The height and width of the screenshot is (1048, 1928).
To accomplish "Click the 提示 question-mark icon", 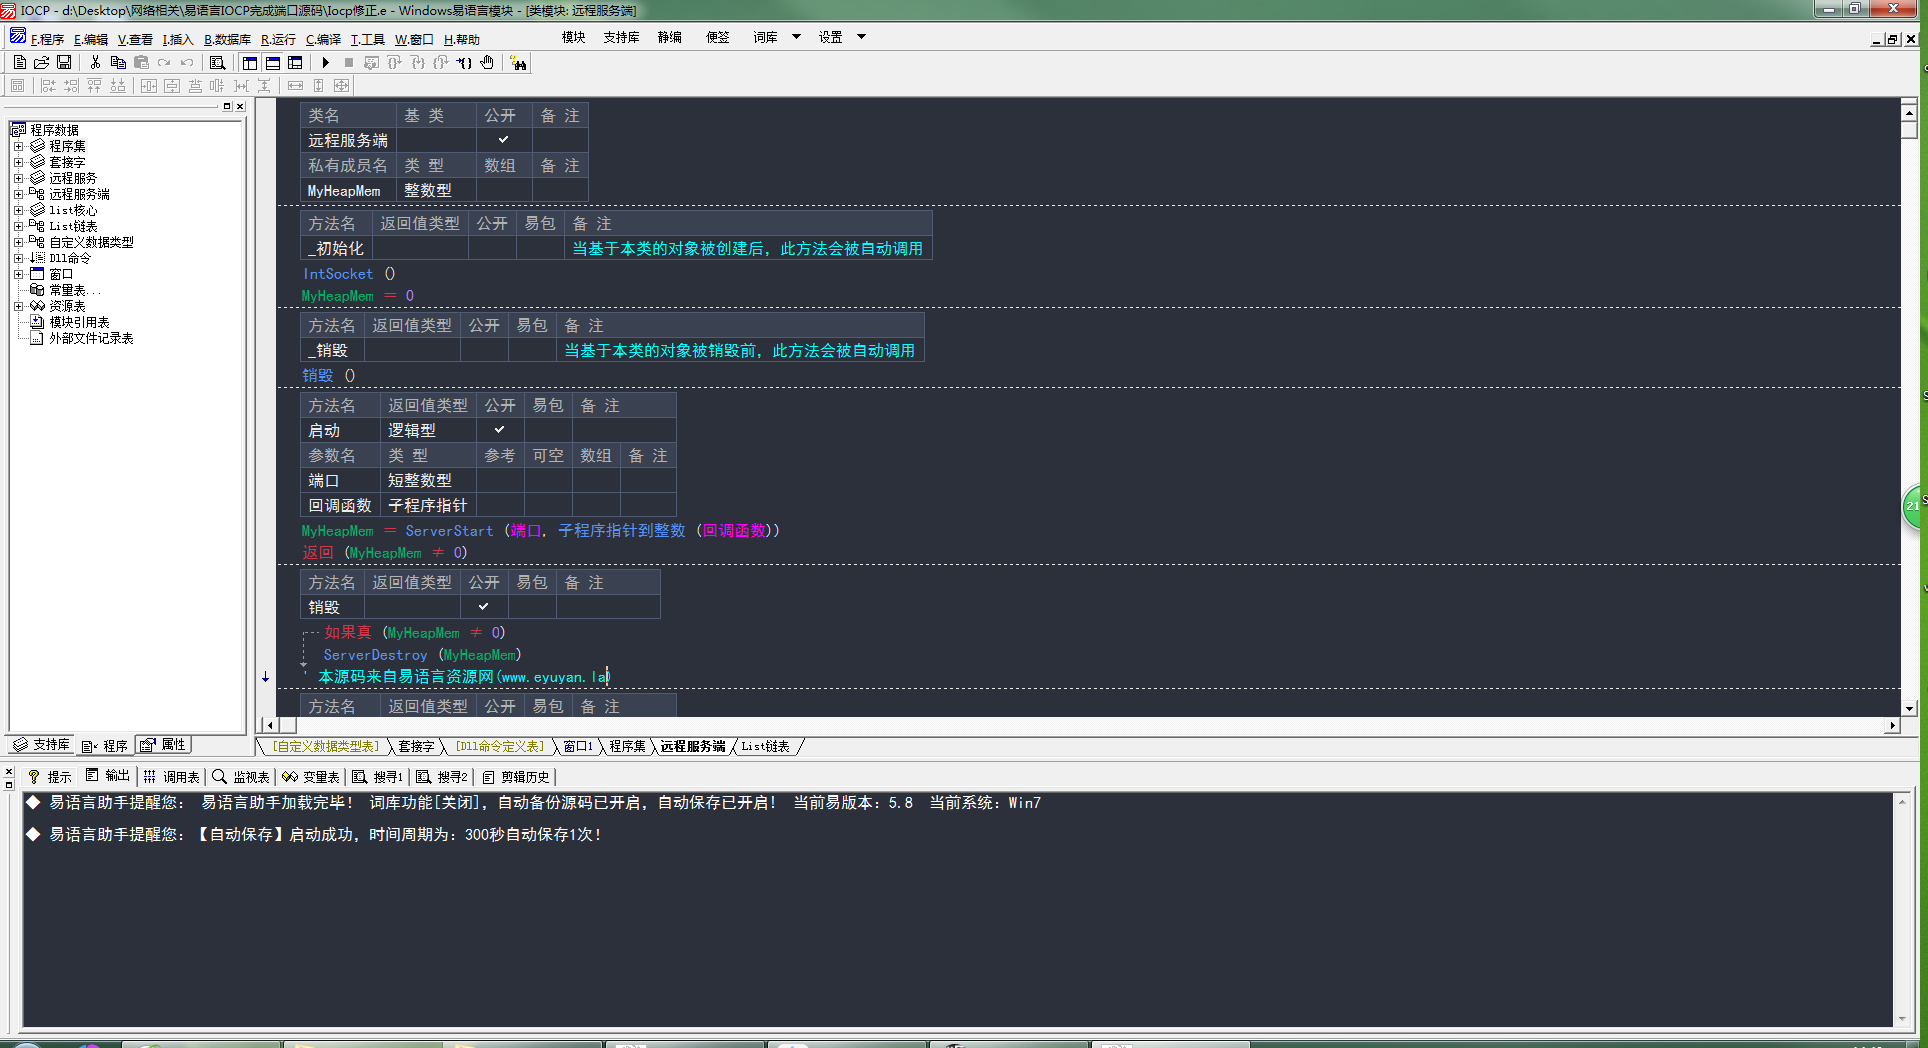I will (34, 777).
